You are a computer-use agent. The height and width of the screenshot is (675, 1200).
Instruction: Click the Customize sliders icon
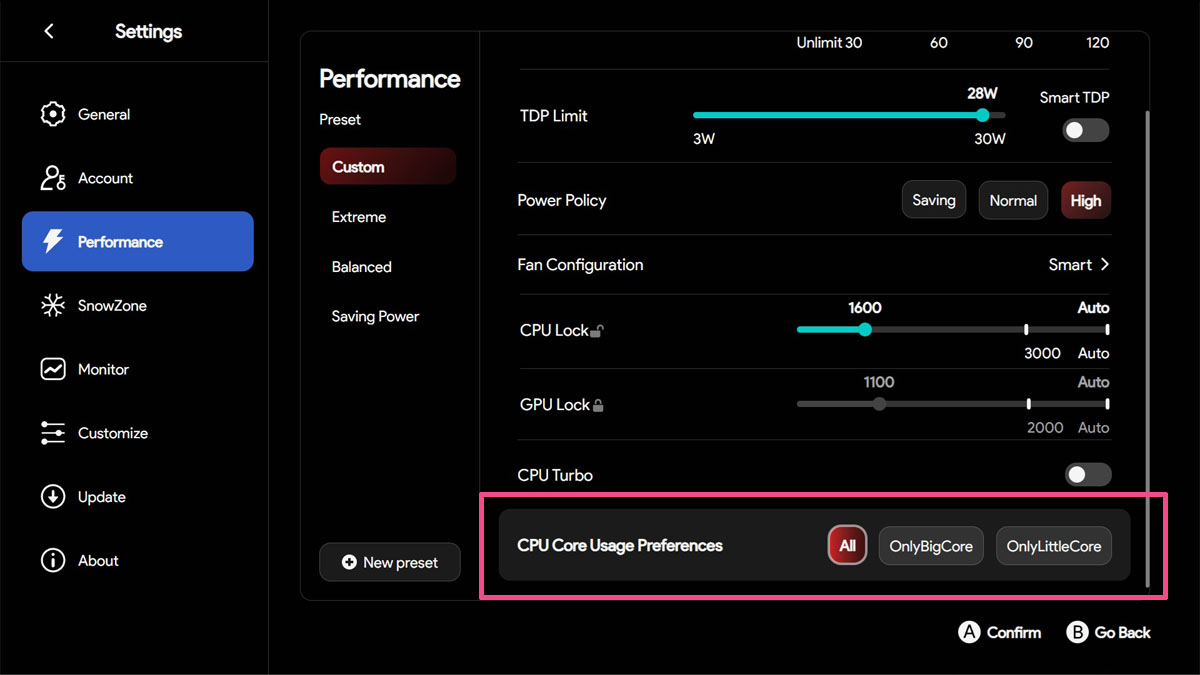[x=52, y=433]
